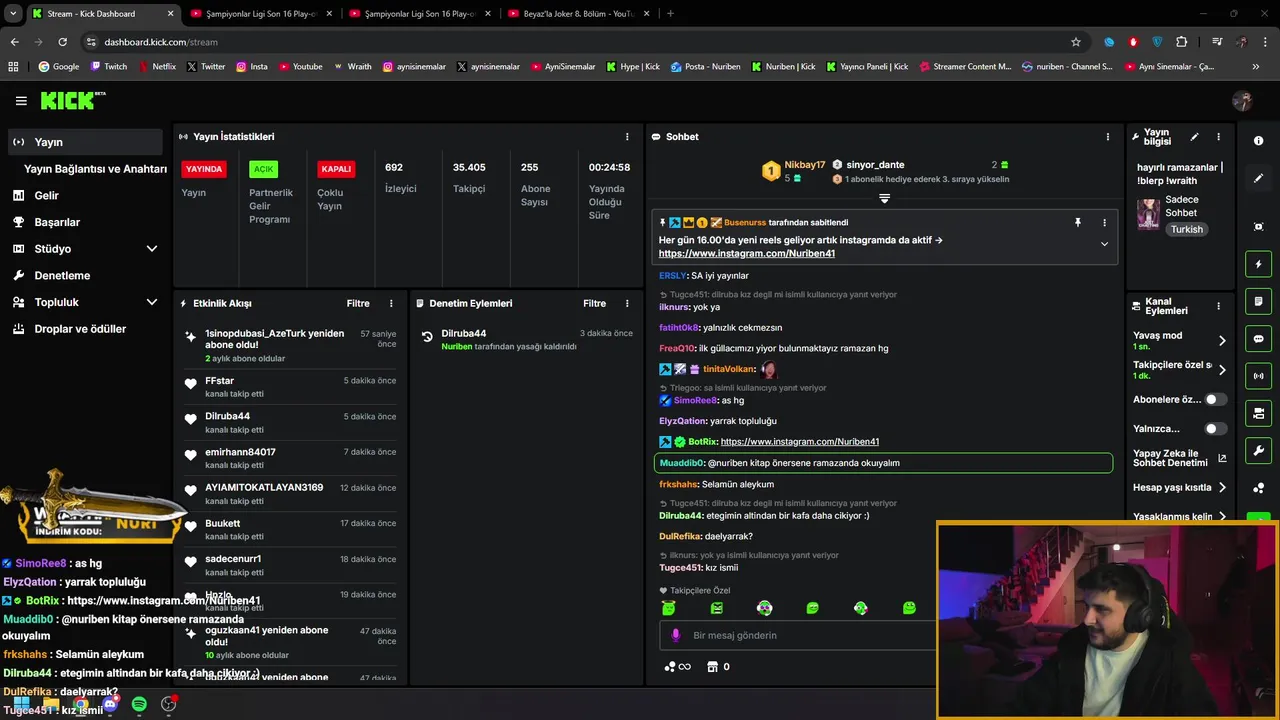
Task: Open Sohbet panel three-dot menu
Action: point(1107,137)
